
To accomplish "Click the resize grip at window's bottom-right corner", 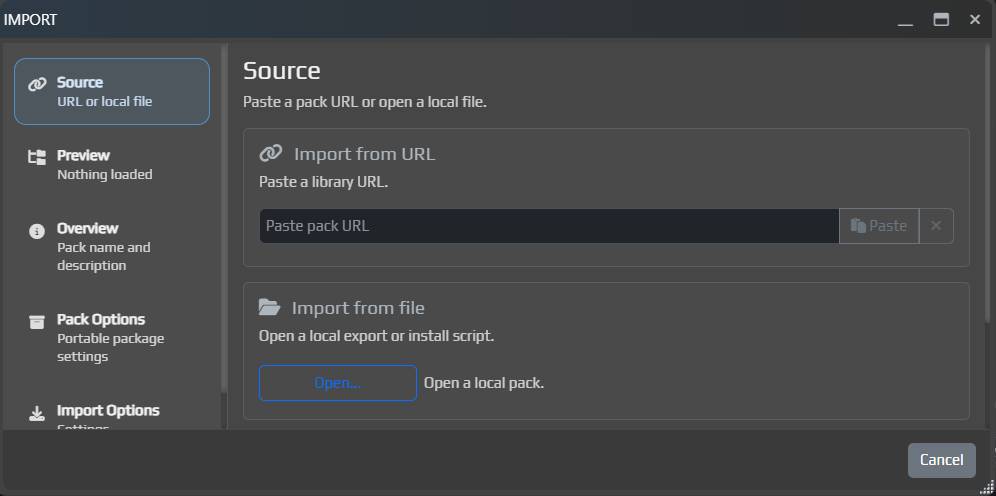I will pyautogui.click(x=987, y=487).
